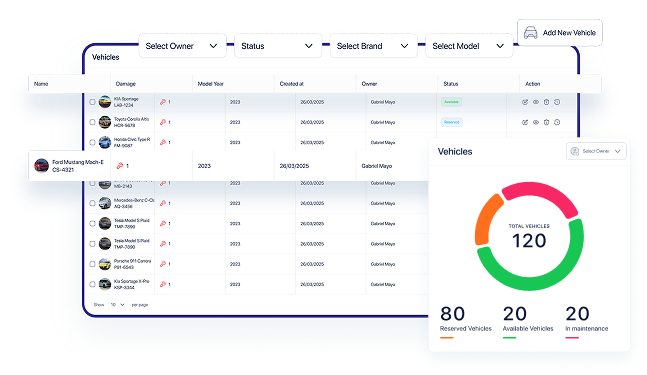The height and width of the screenshot is (375, 647).
Task: Click damage icon for Toyota Corolla Altis
Action: [x=163, y=122]
